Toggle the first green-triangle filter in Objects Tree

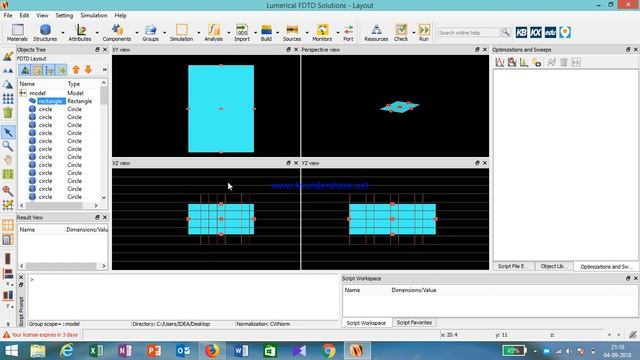(25, 70)
